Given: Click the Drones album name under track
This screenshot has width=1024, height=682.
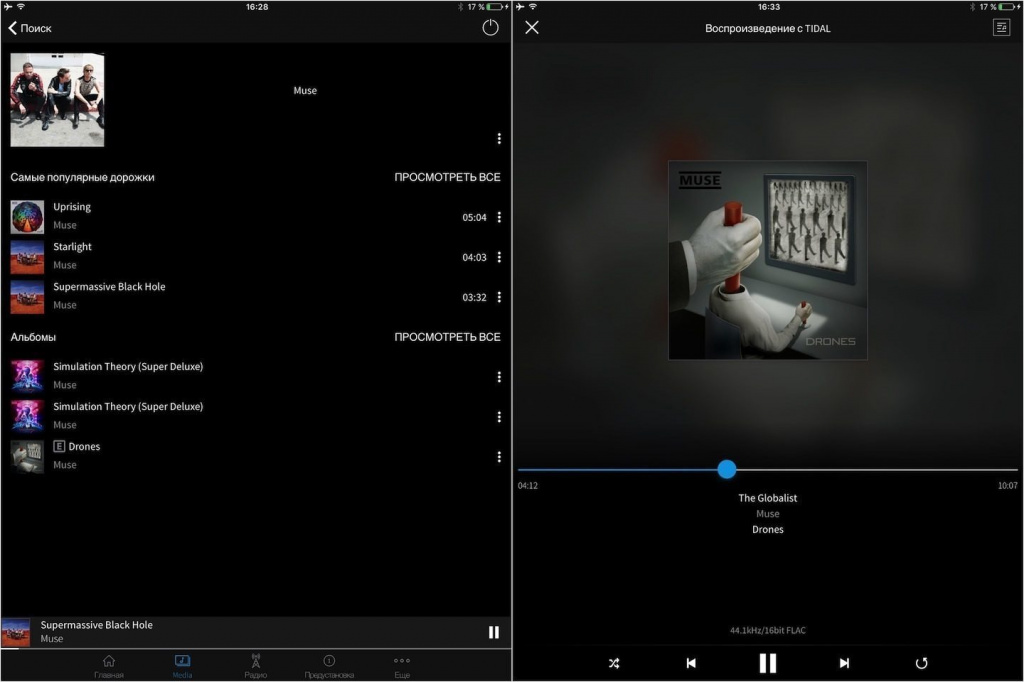Looking at the screenshot, I should 768,529.
